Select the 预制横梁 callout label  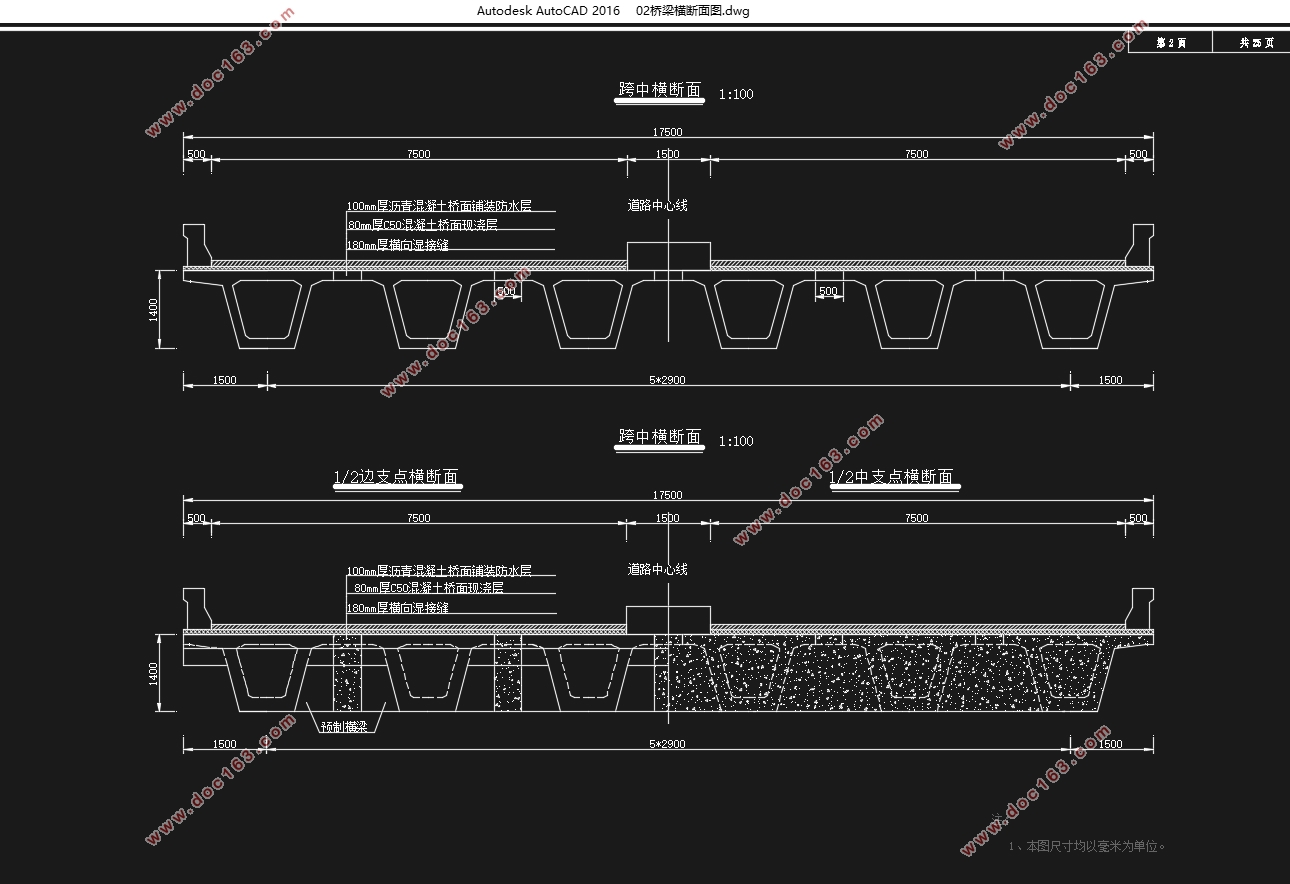344,727
